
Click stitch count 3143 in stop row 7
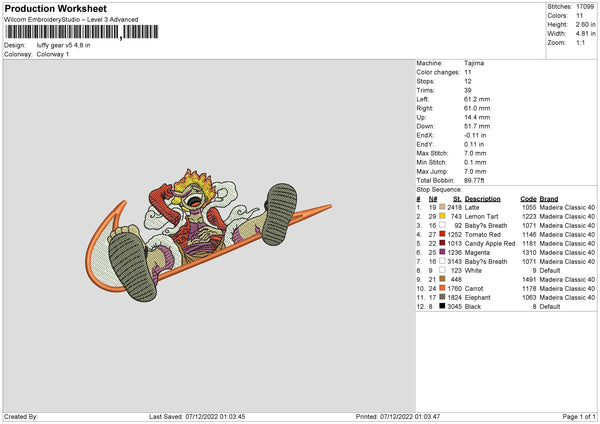455,261
